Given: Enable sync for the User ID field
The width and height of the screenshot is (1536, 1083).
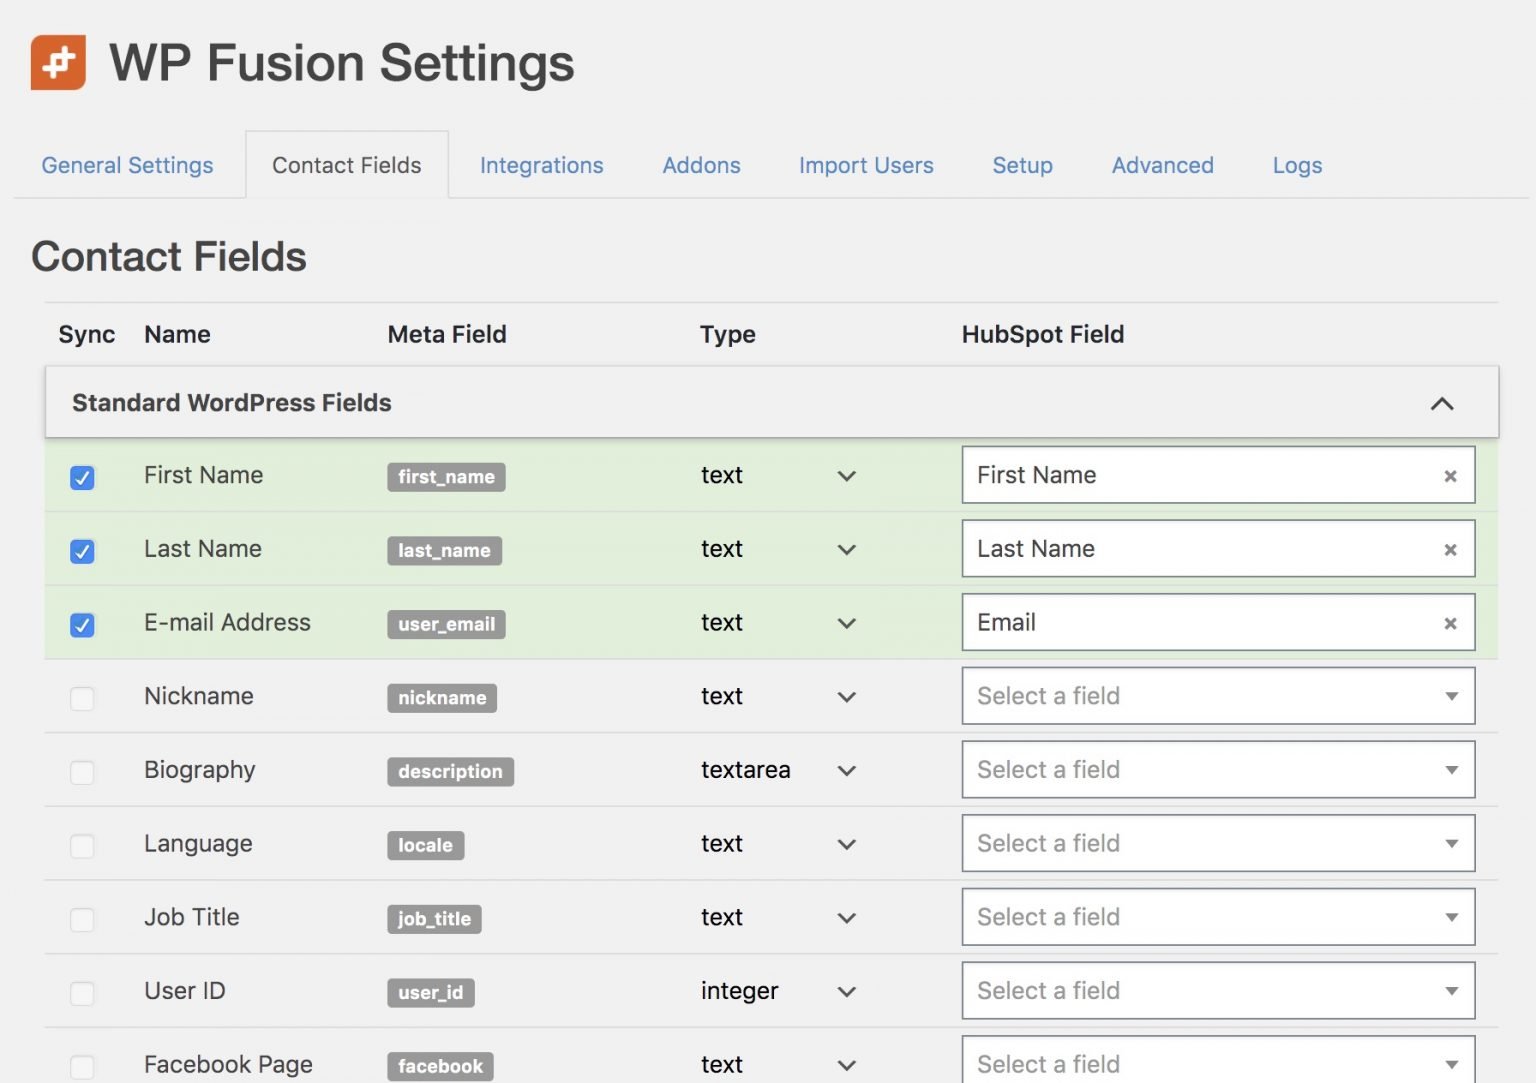Looking at the screenshot, I should tap(82, 992).
